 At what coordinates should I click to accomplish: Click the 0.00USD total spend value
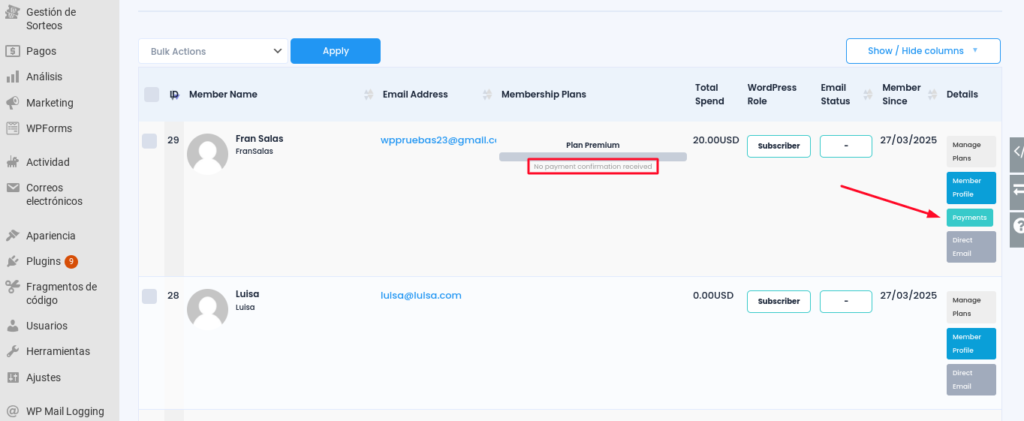714,295
